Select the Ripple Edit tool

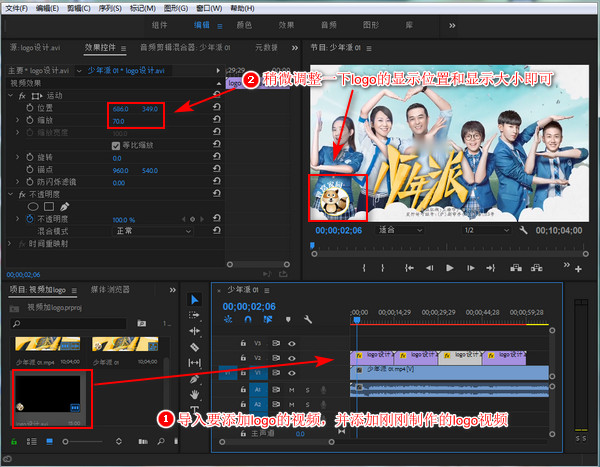click(194, 331)
